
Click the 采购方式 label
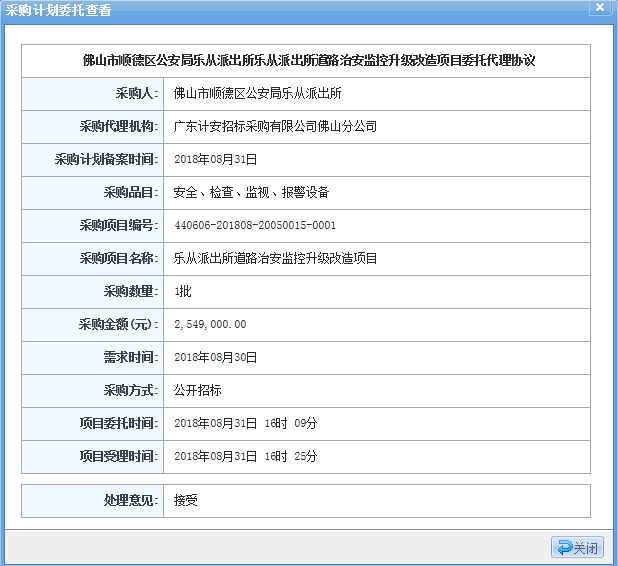[131, 391]
